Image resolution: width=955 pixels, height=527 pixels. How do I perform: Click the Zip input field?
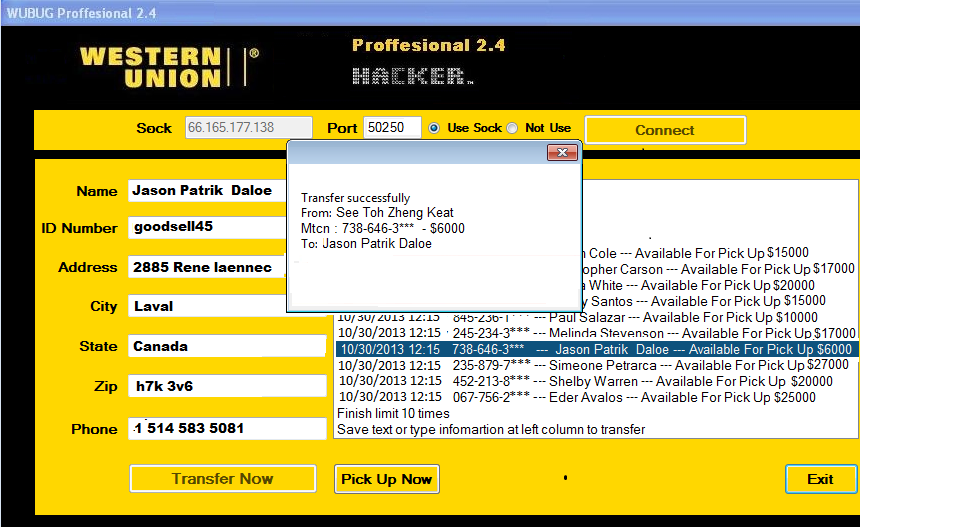227,386
